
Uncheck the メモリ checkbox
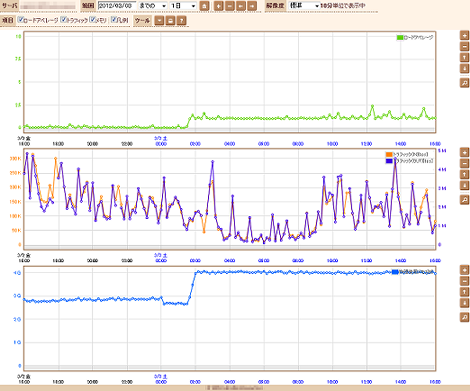93,20
